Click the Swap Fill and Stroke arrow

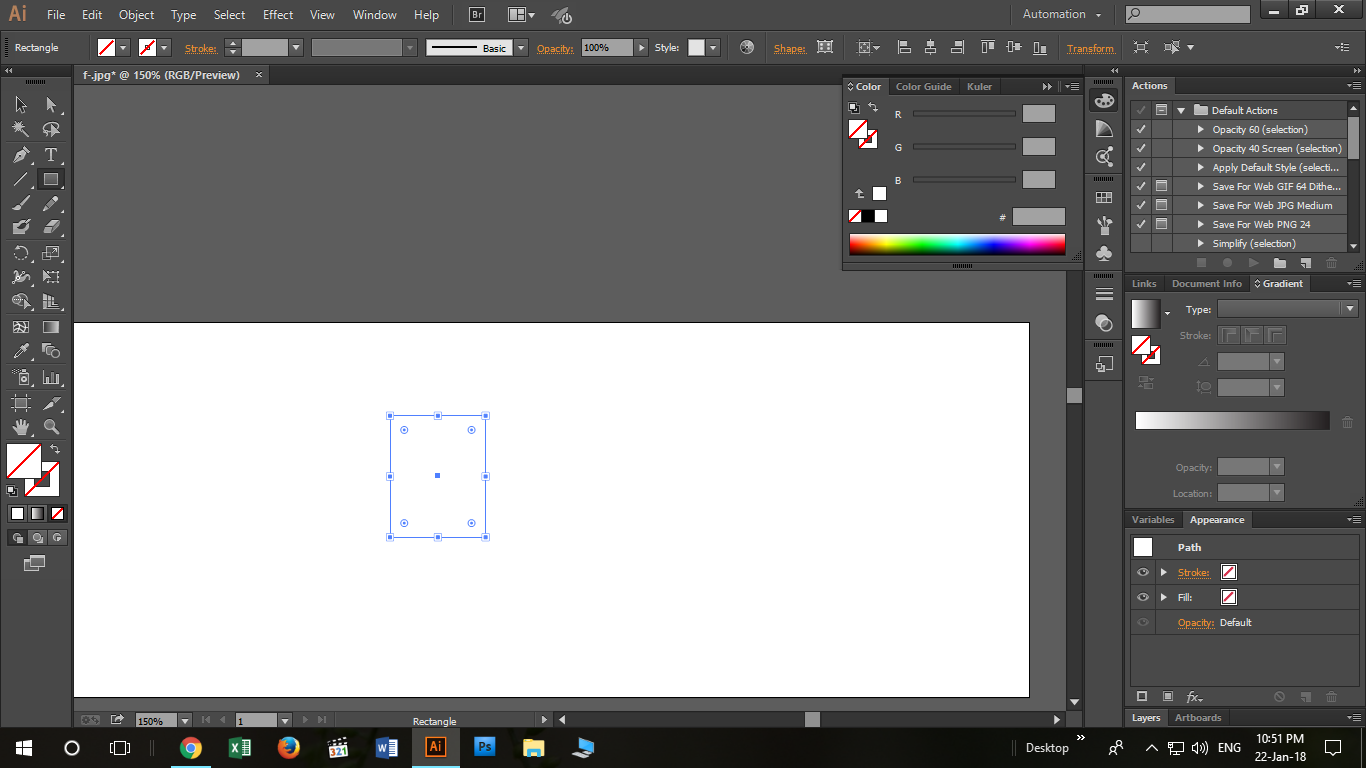[55, 450]
